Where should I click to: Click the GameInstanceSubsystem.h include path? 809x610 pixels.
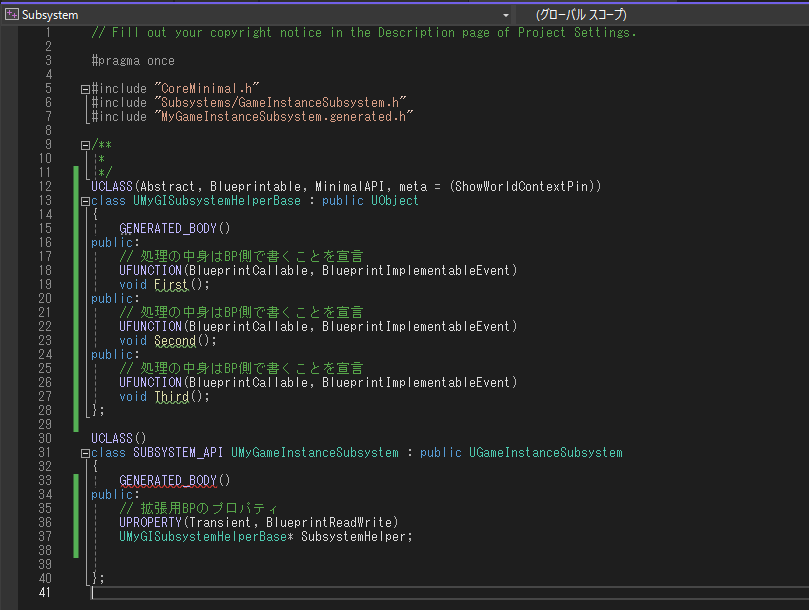[280, 103]
